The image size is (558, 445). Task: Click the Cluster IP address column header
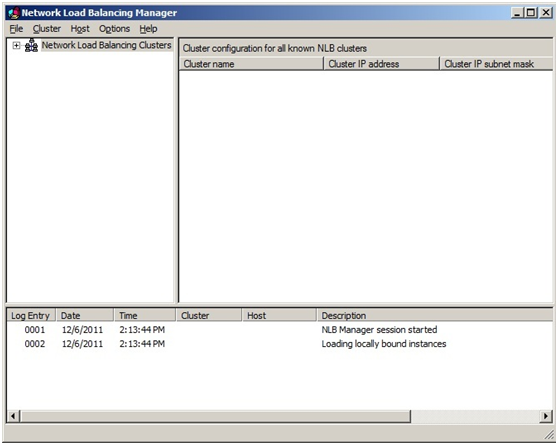pyautogui.click(x=381, y=64)
